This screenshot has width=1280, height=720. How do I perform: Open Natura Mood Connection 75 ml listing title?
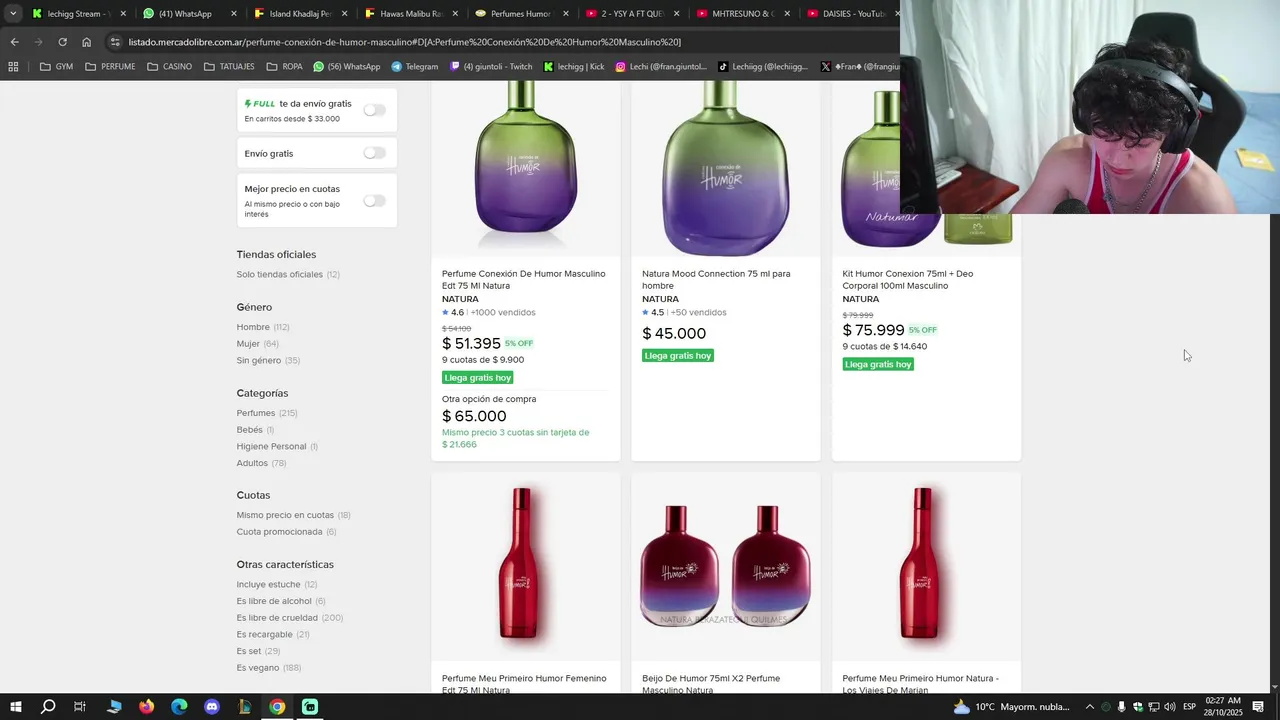point(716,280)
